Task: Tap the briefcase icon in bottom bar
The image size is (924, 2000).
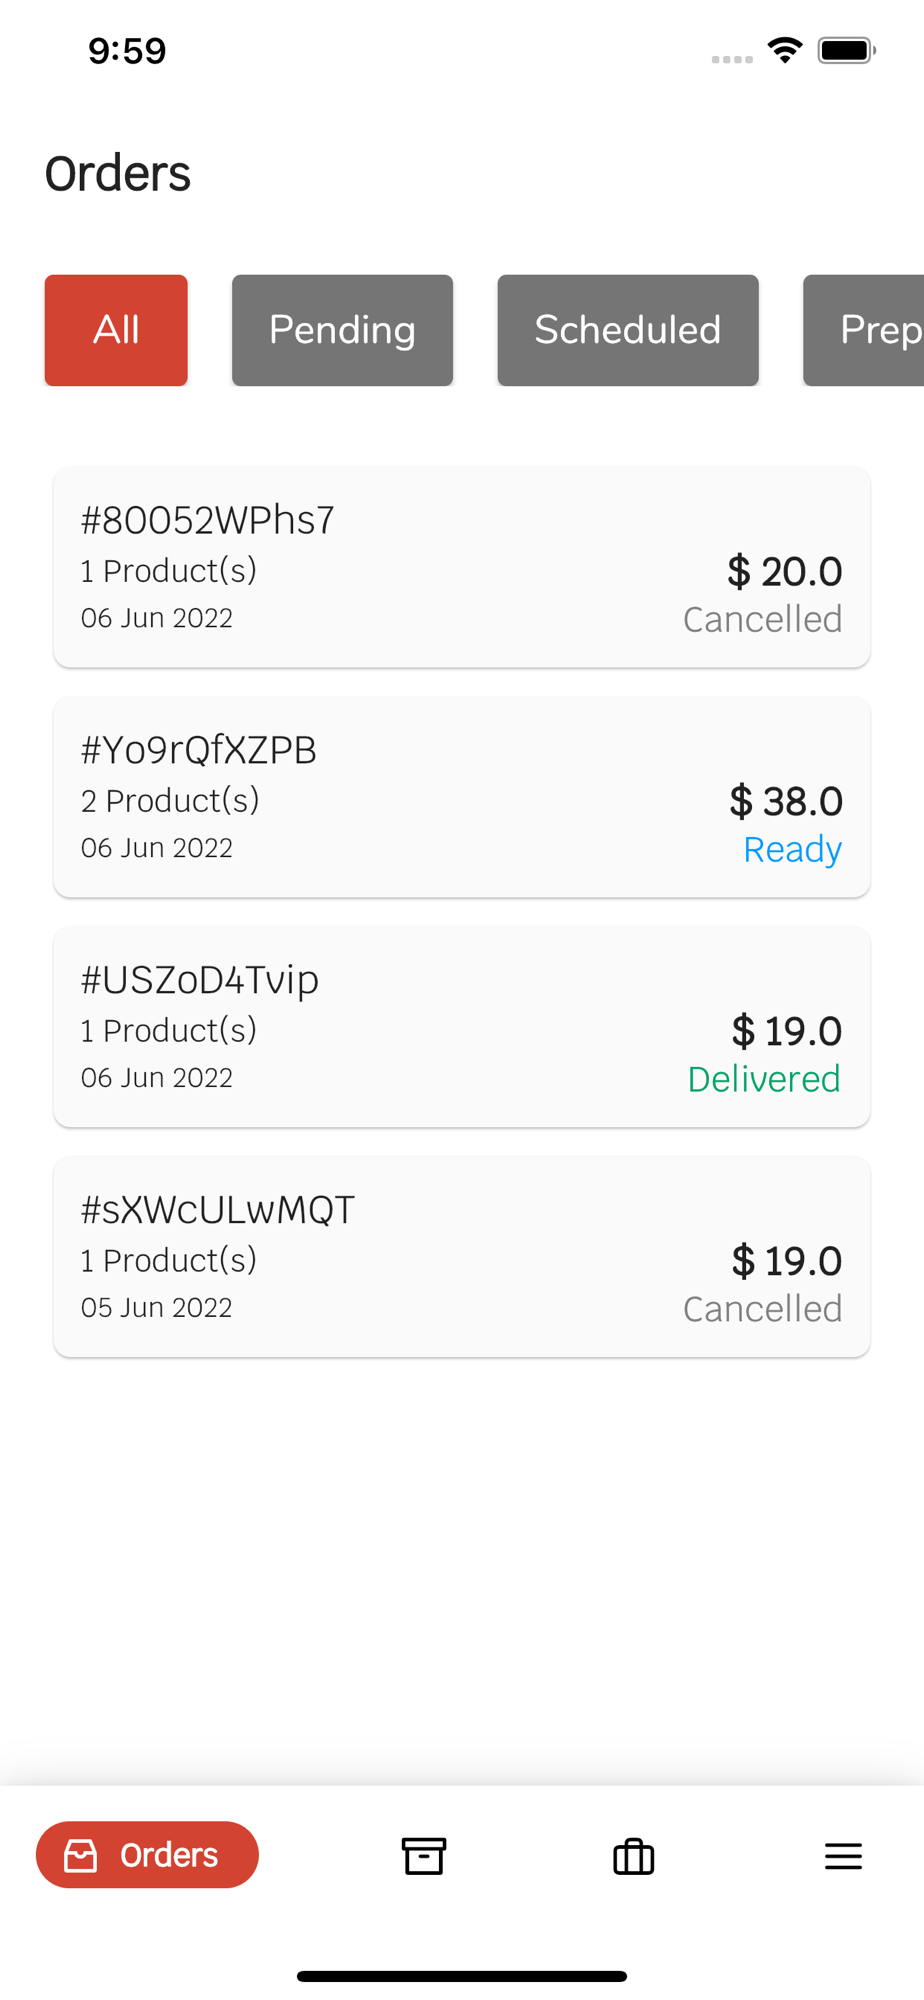Action: click(633, 1856)
